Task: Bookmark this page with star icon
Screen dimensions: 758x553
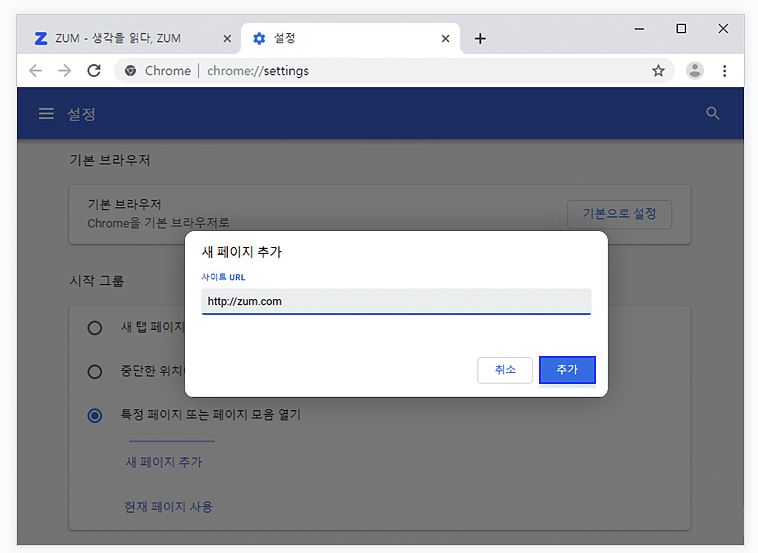Action: (x=658, y=71)
